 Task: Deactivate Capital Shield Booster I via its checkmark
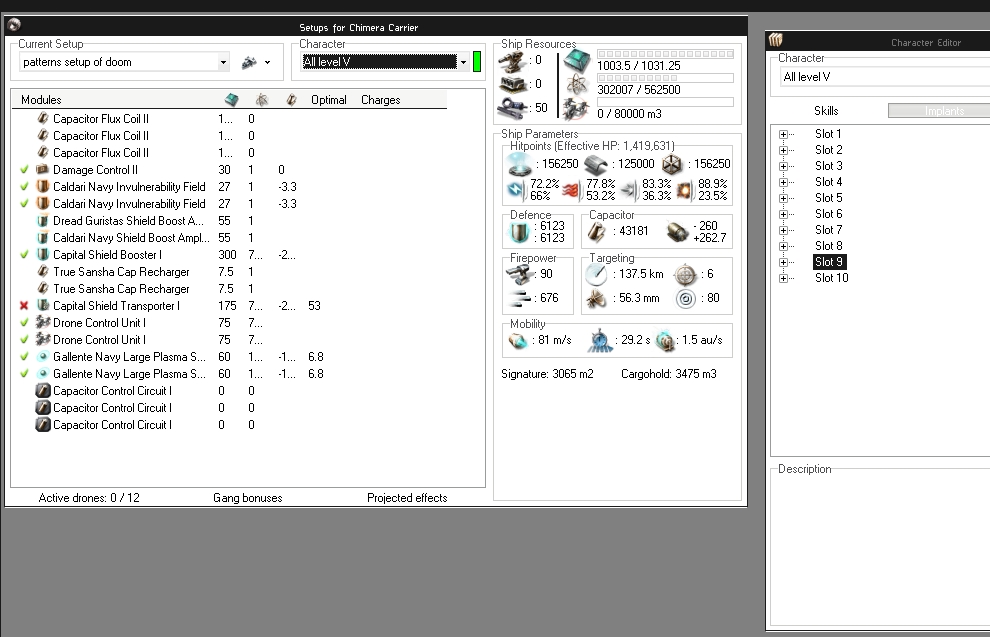point(24,255)
